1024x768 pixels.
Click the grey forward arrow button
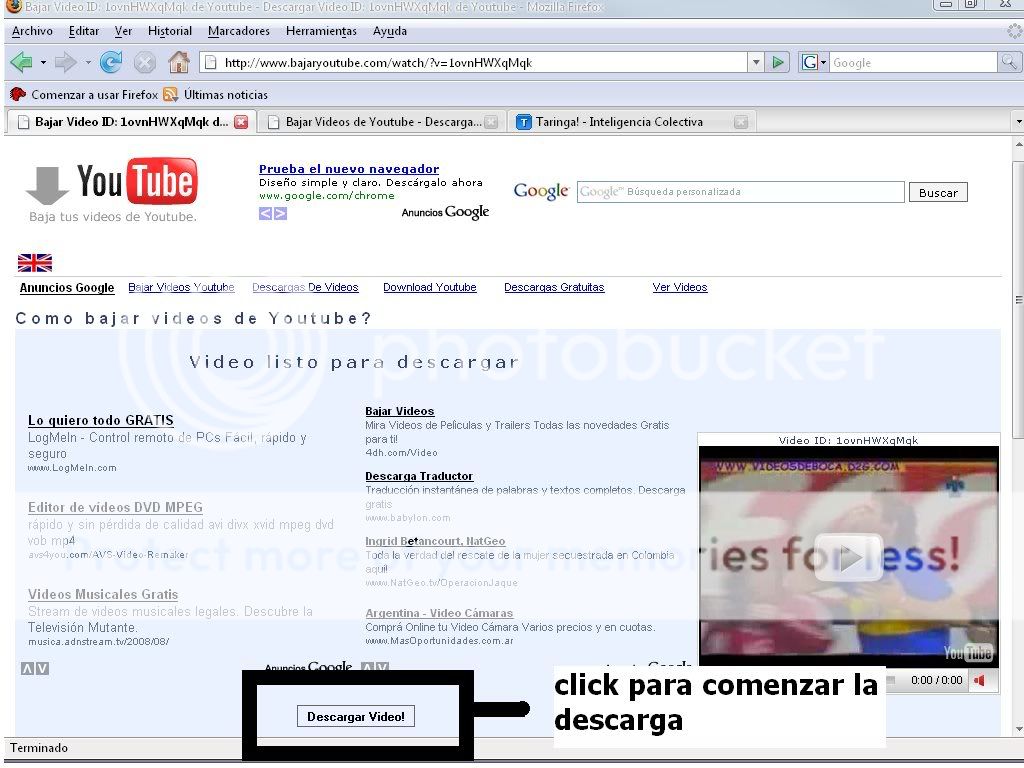[65, 63]
